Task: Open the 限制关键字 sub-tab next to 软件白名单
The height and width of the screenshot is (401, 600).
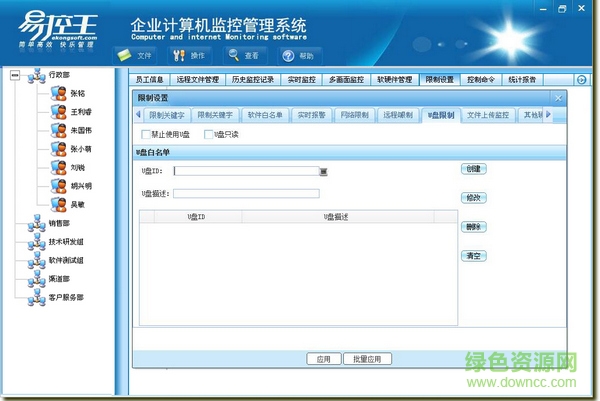Action: (215, 115)
